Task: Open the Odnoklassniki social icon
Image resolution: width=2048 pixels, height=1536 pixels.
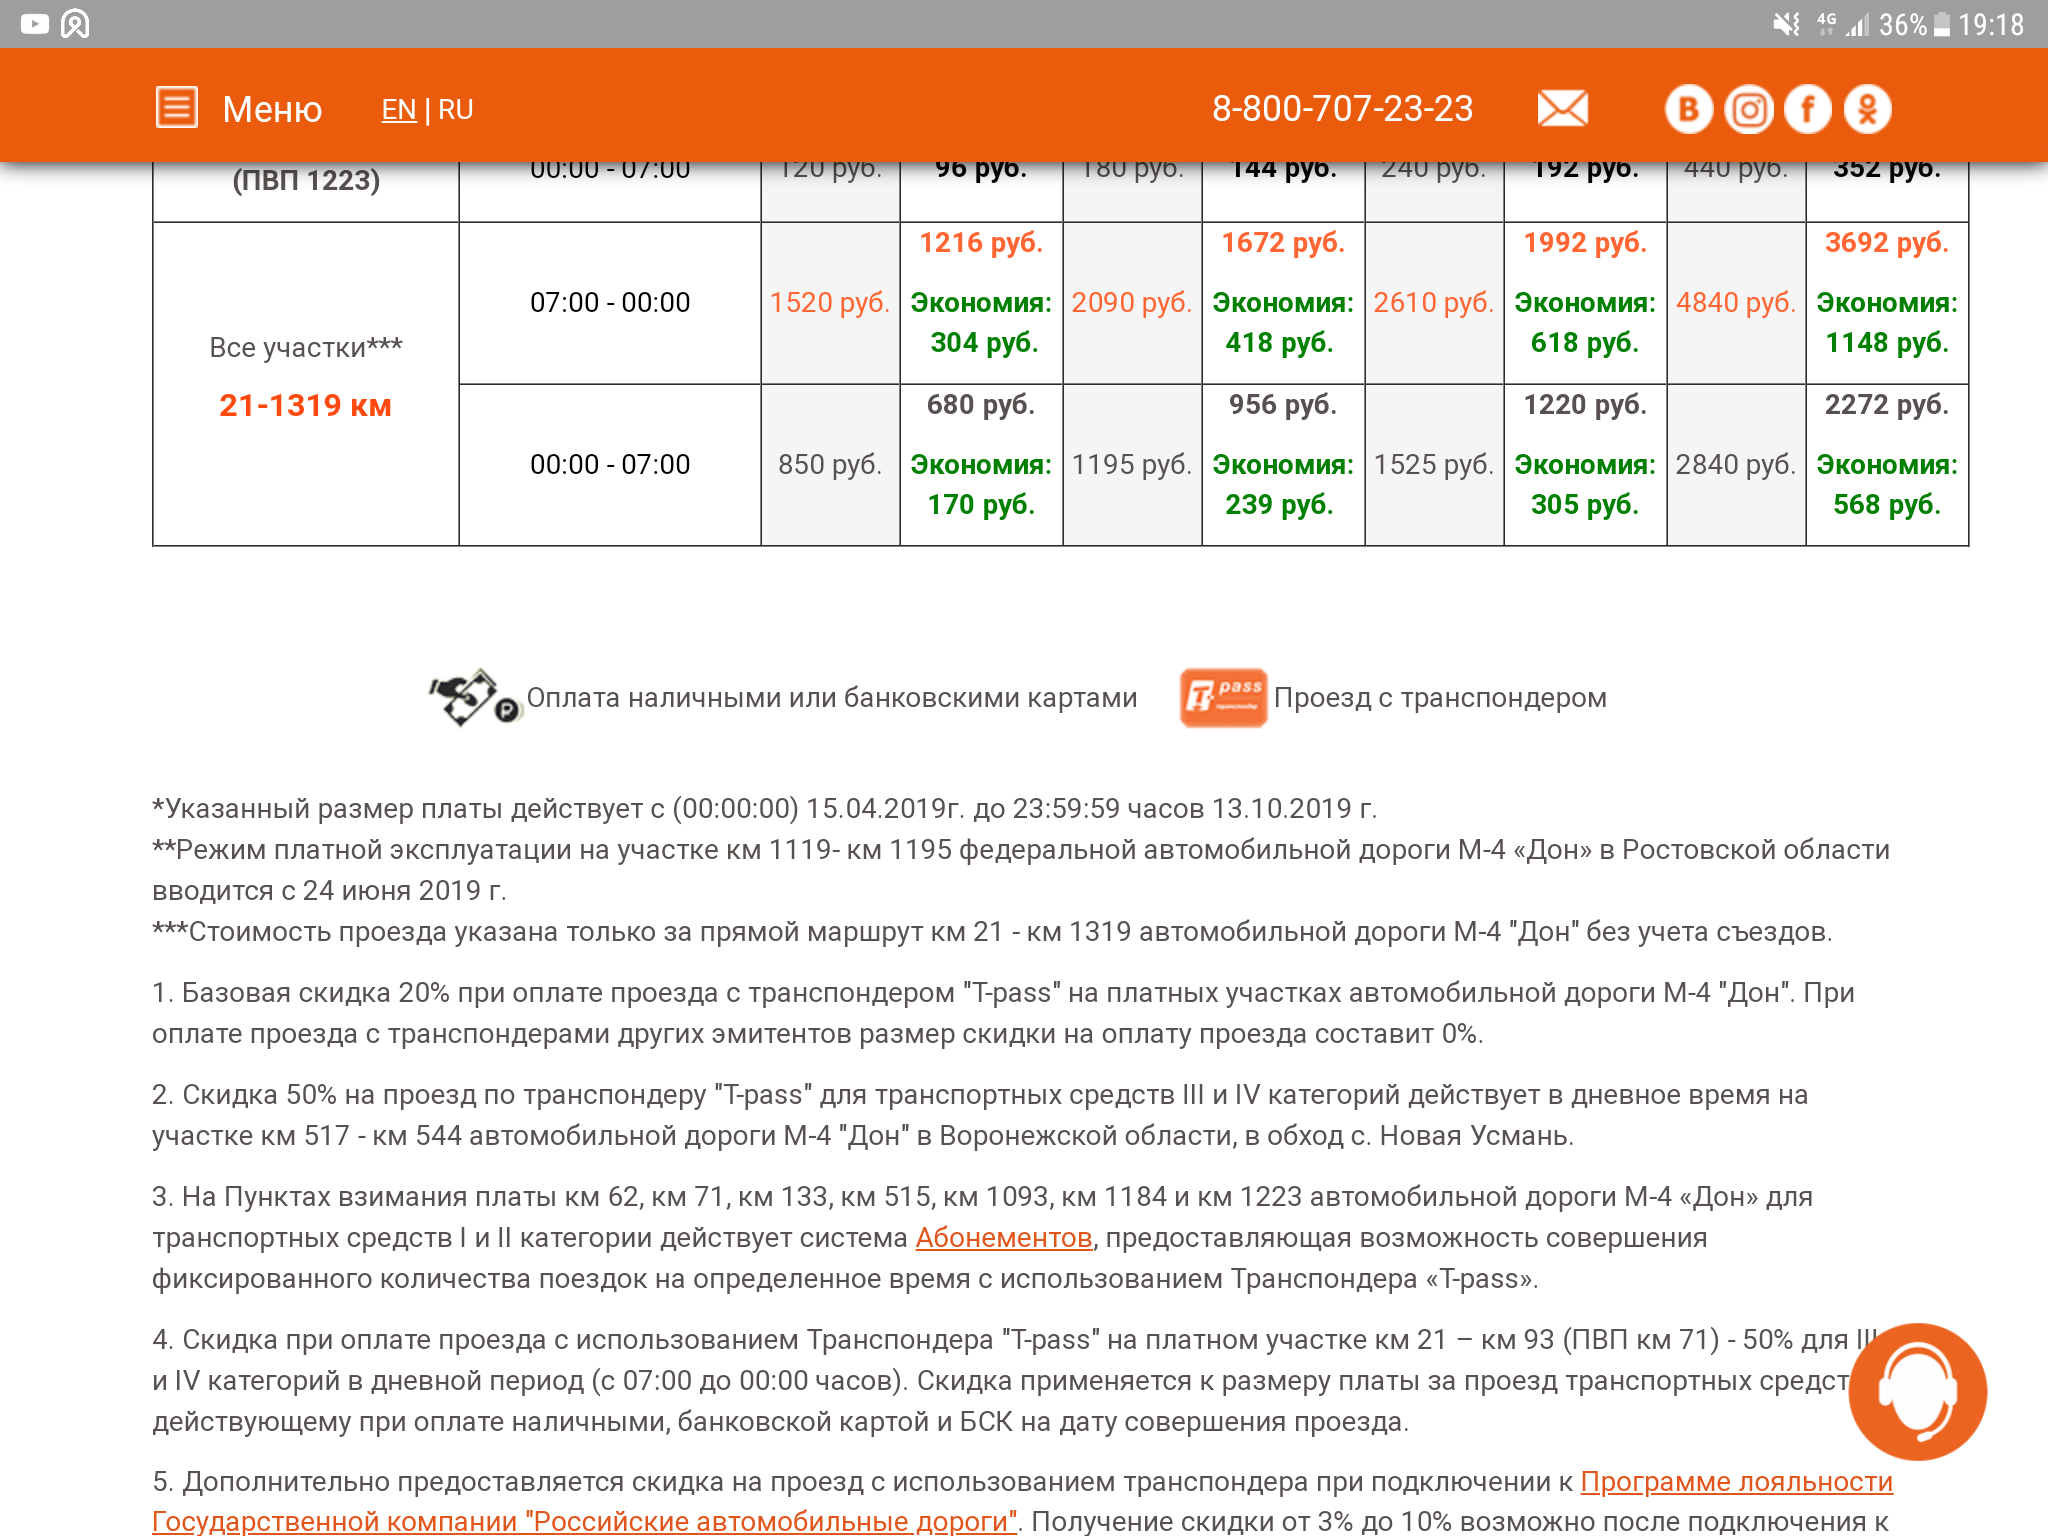Action: click(x=1867, y=109)
